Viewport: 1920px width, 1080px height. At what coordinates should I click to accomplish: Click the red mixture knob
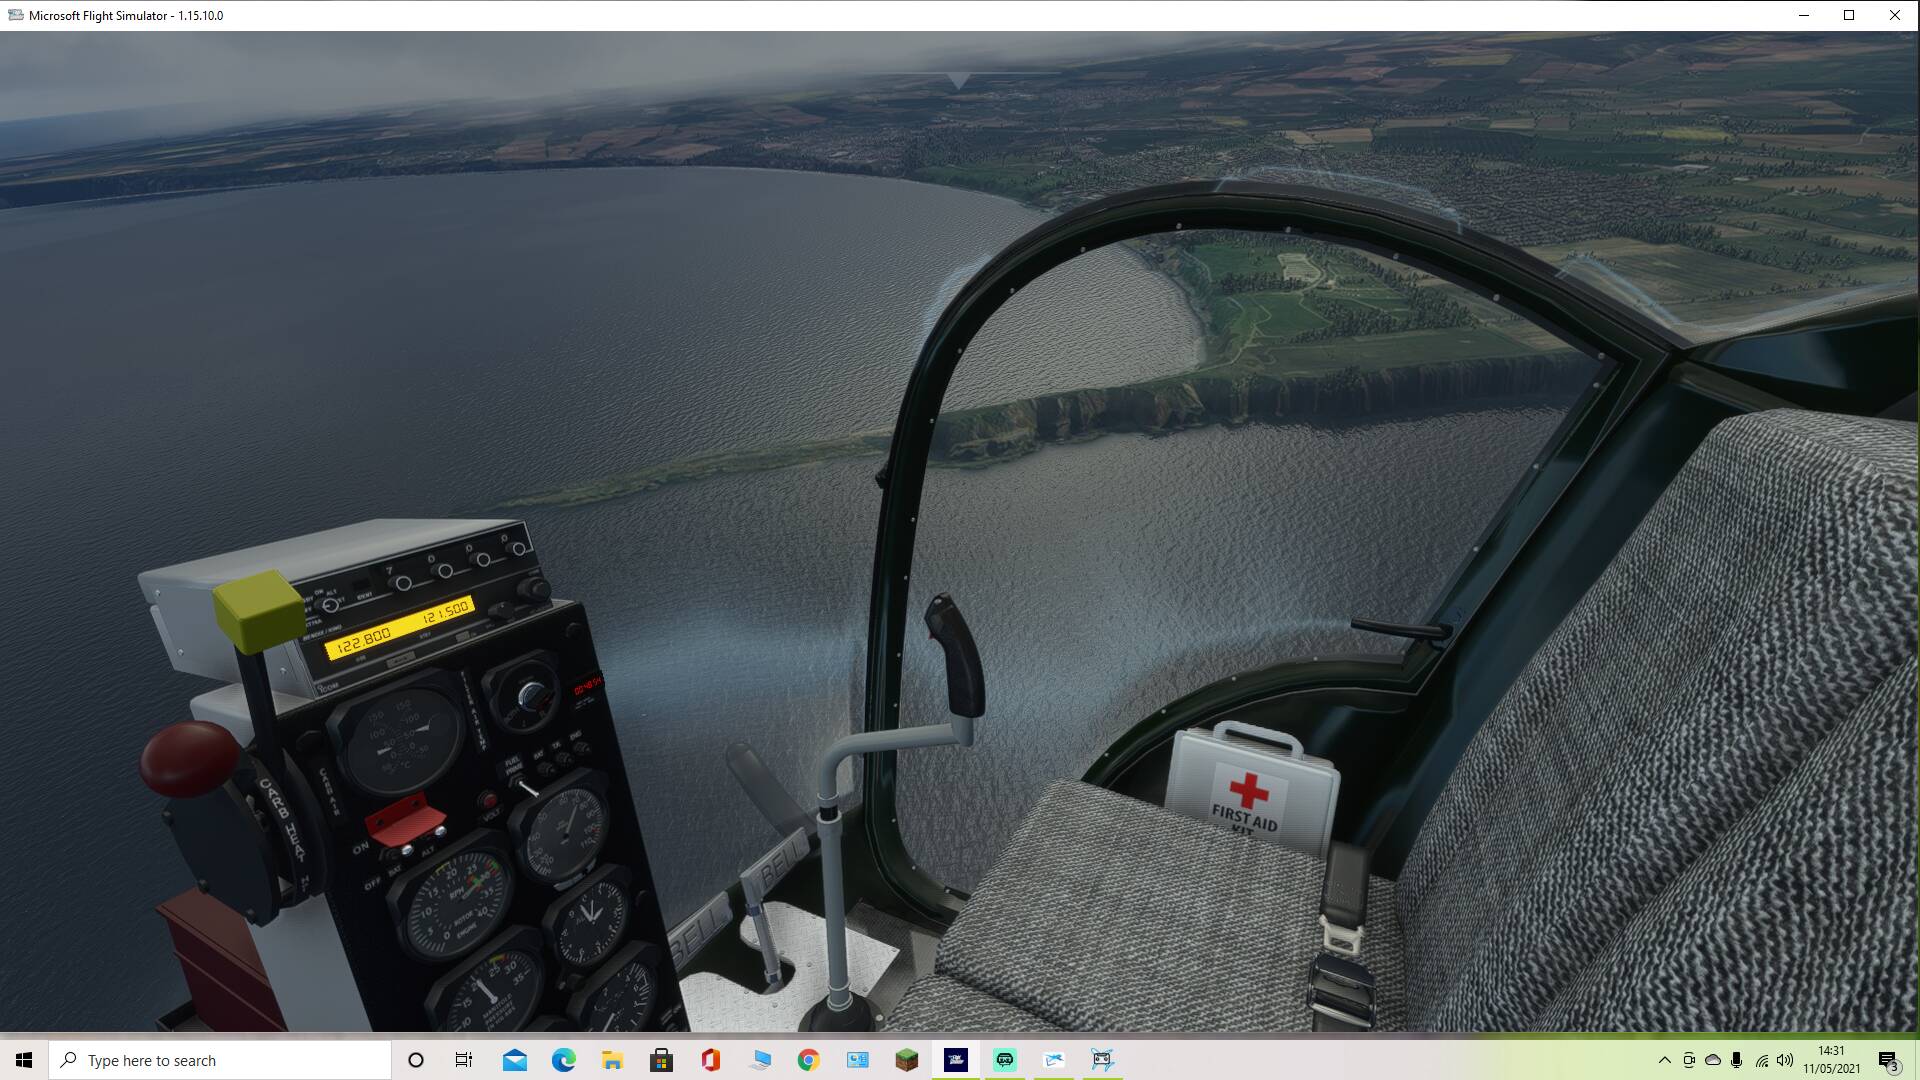(188, 757)
